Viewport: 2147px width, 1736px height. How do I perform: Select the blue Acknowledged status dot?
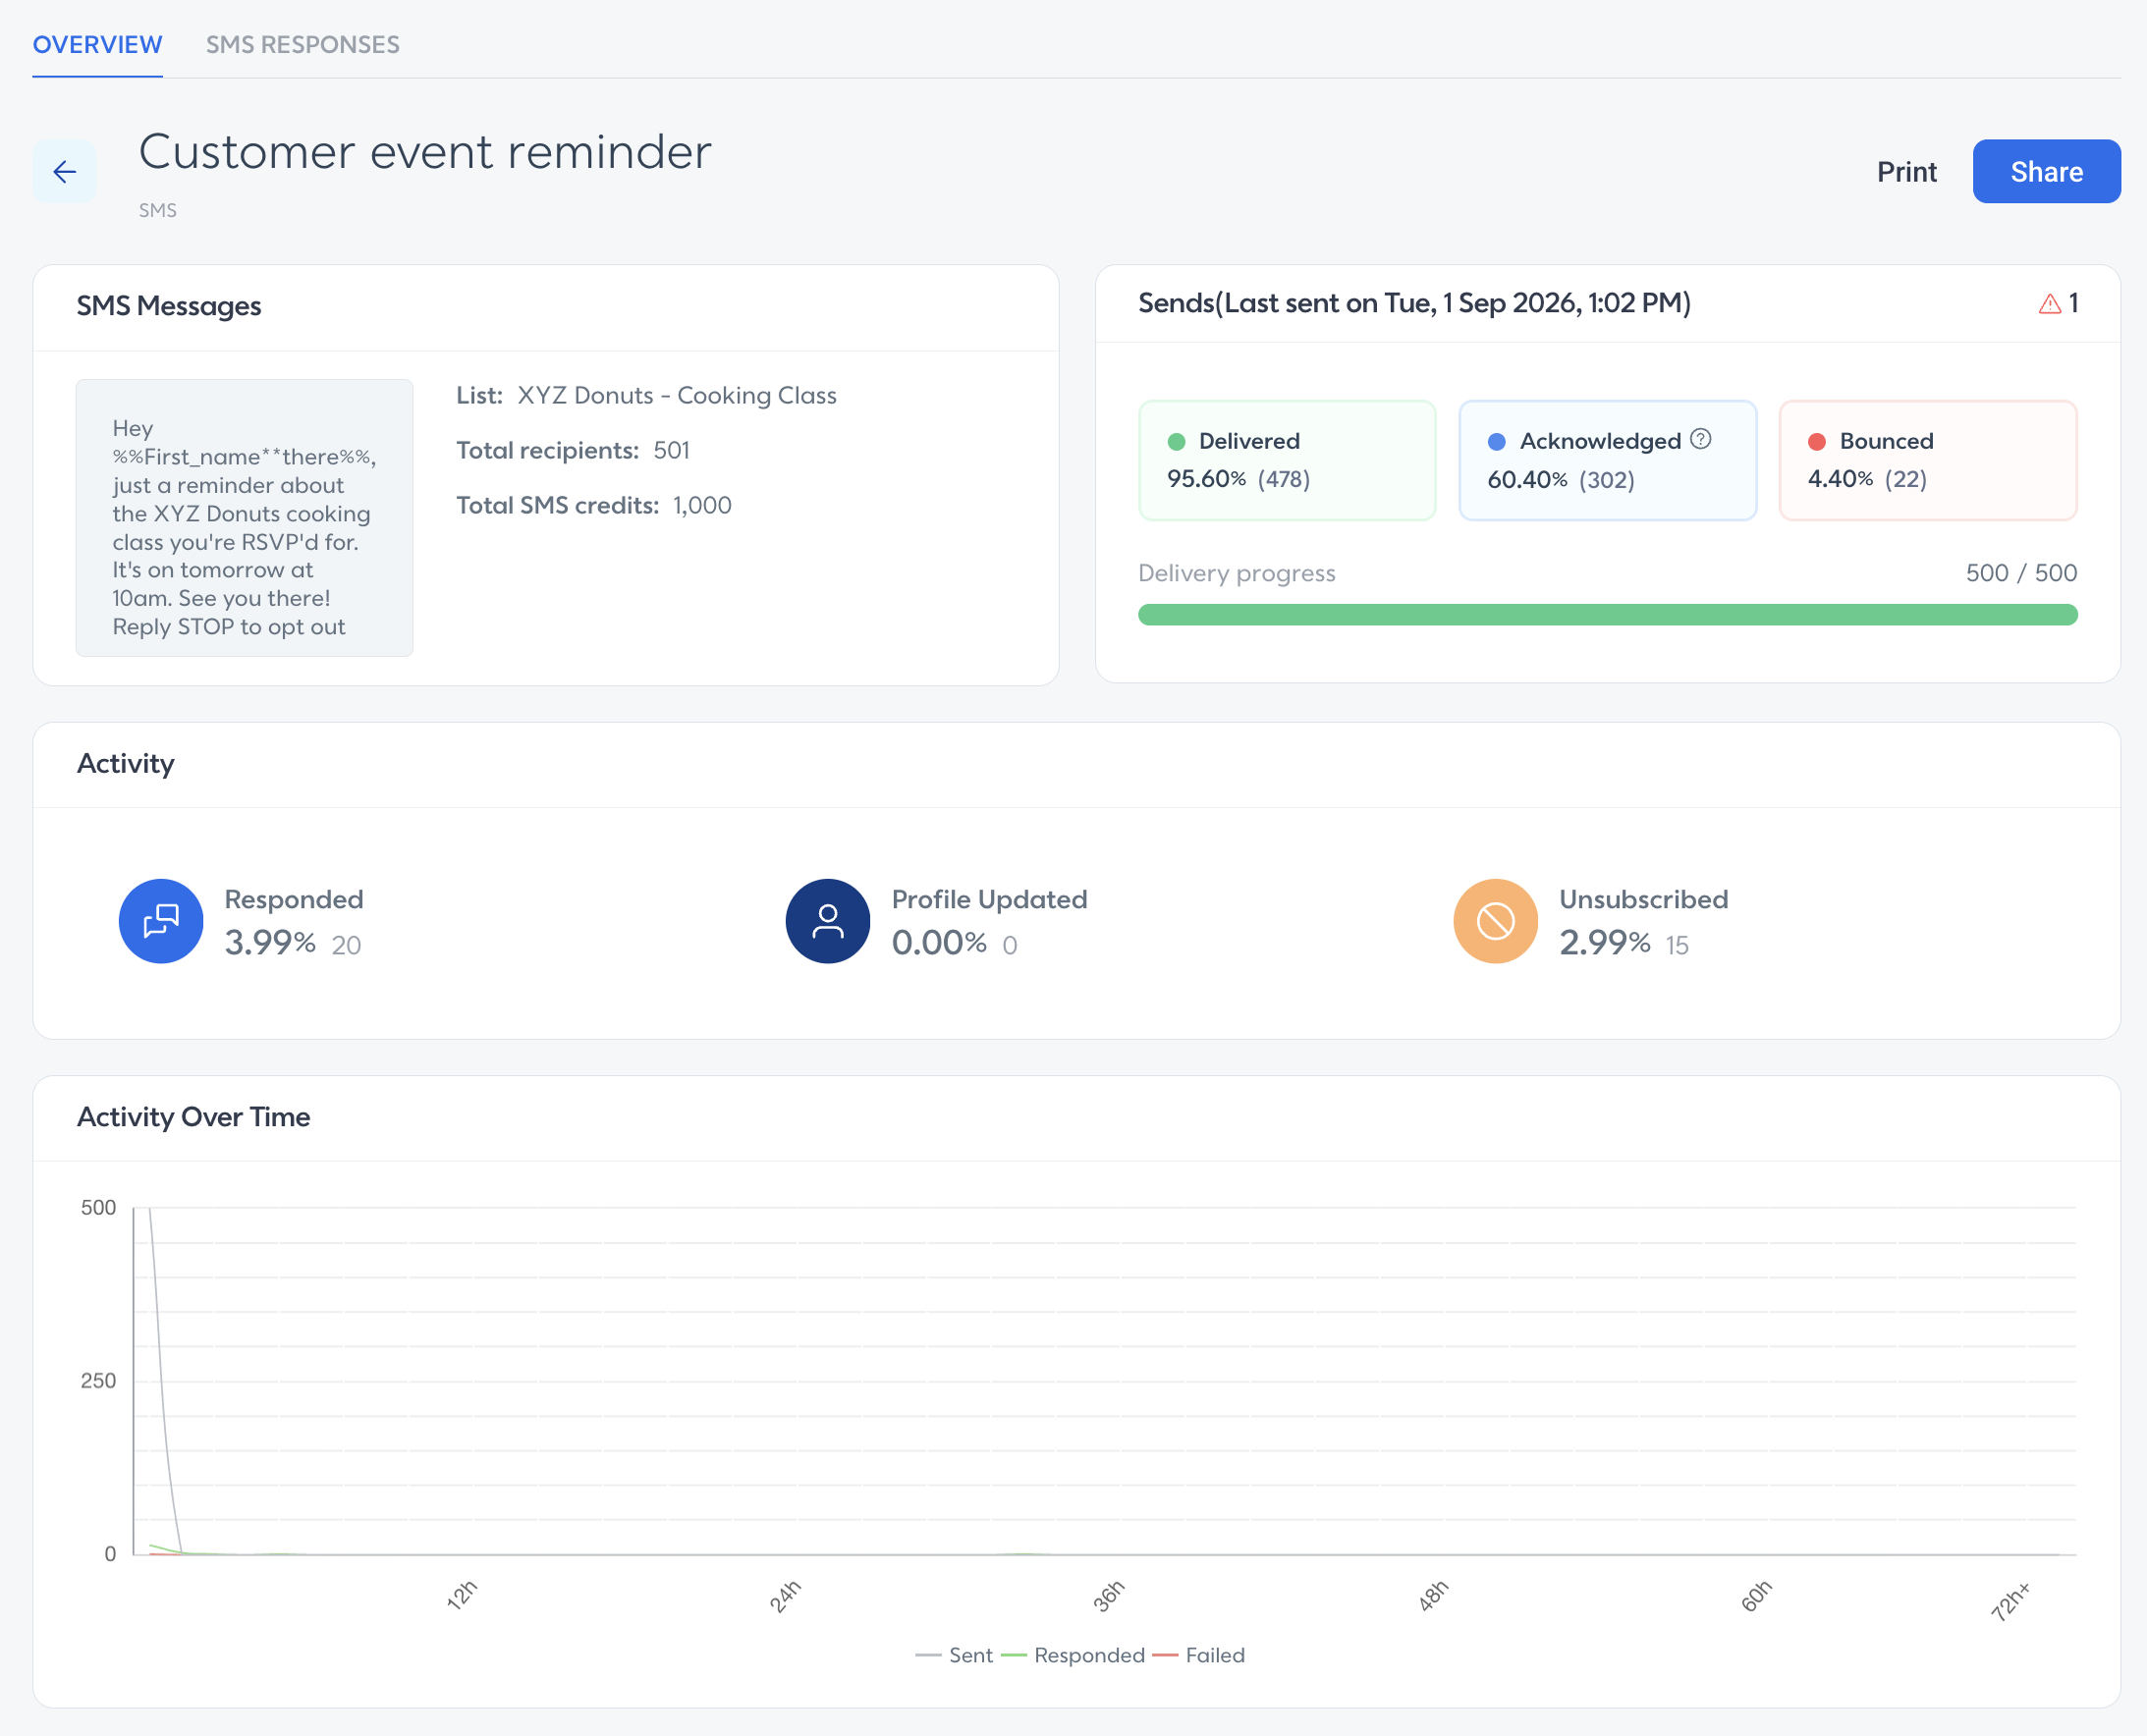(1496, 442)
